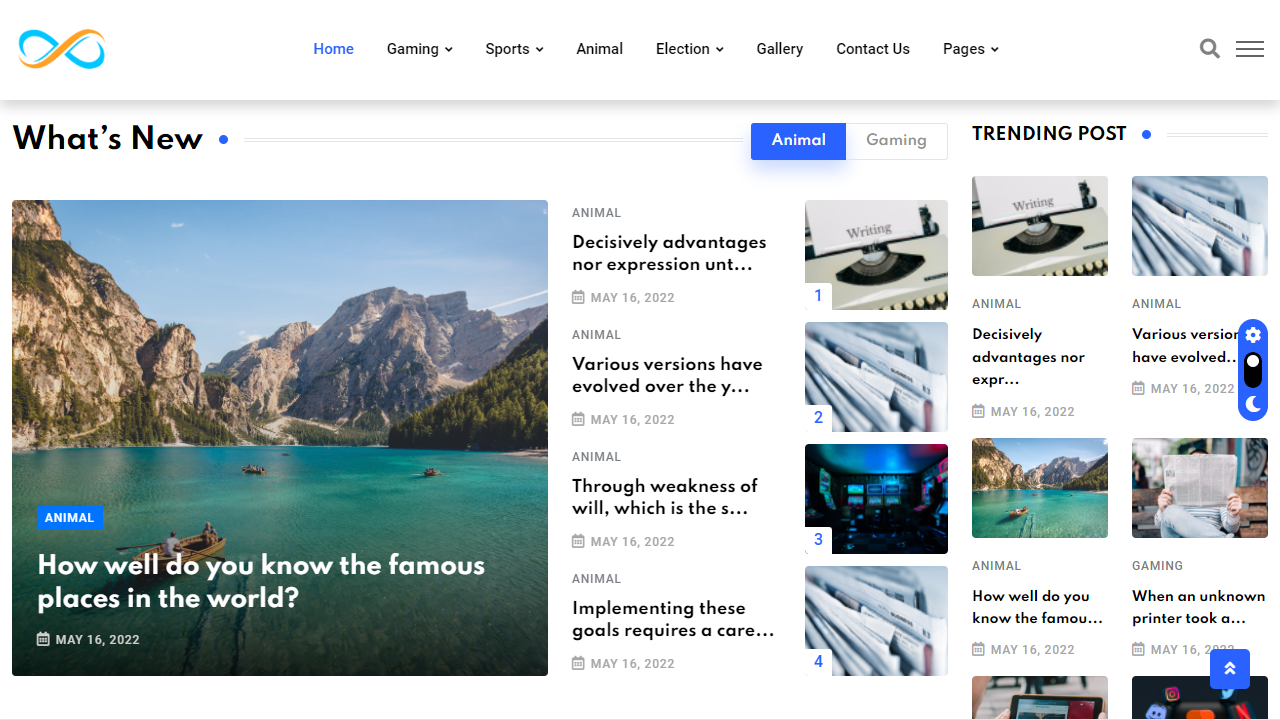Toggle the theme switch on the floating panel
The height and width of the screenshot is (720, 1280).
tap(1253, 369)
